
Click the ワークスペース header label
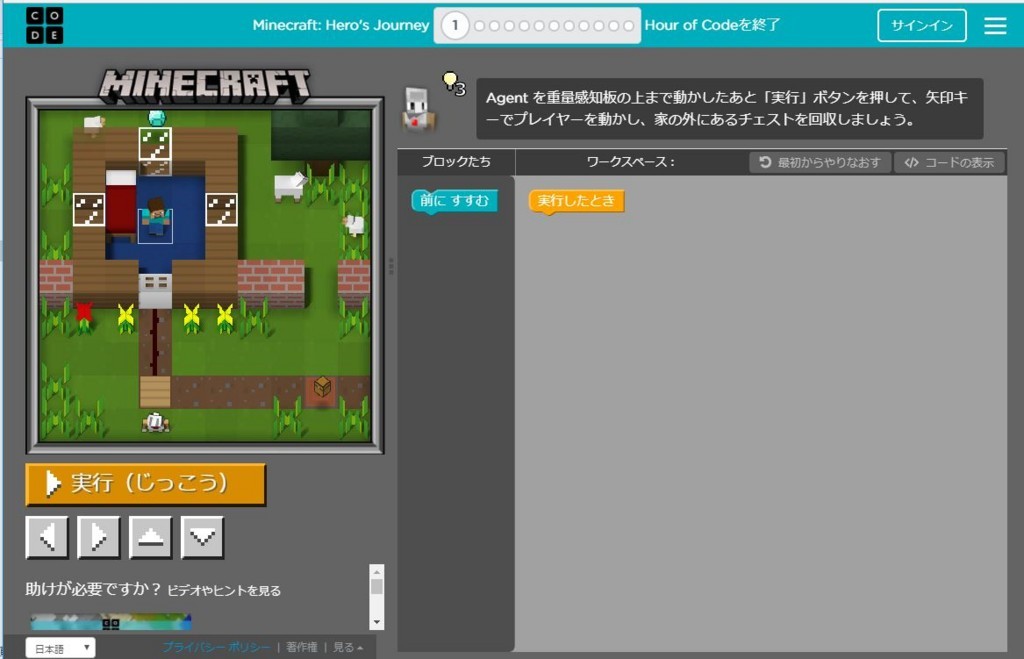(630, 162)
